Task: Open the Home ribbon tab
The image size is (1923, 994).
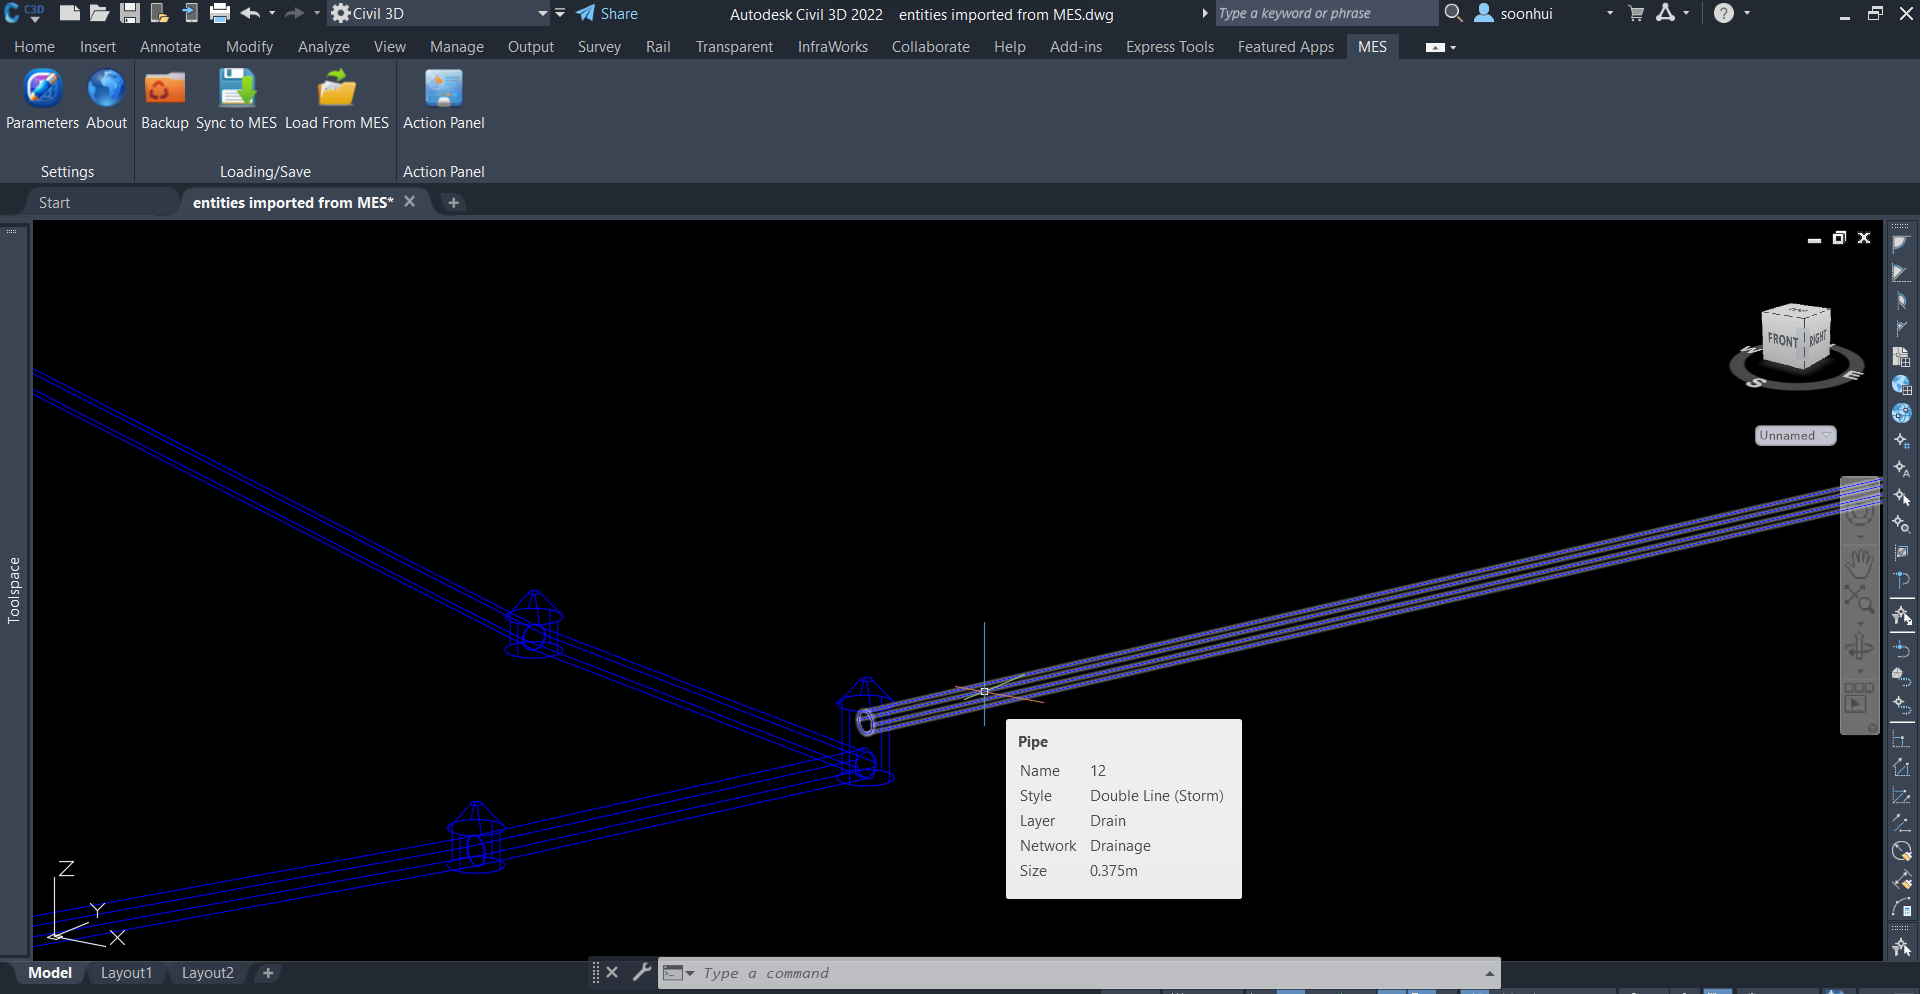Action: click(34, 47)
